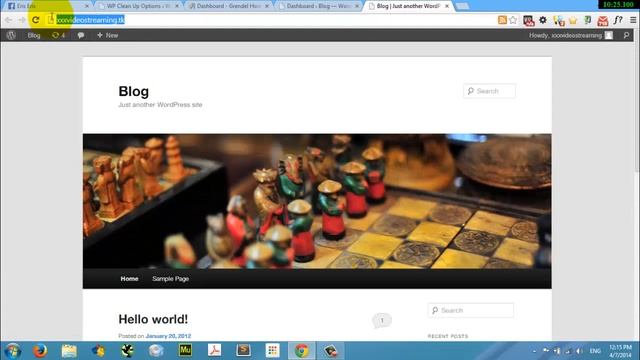Open File Explorer from the taskbar

(x=69, y=351)
